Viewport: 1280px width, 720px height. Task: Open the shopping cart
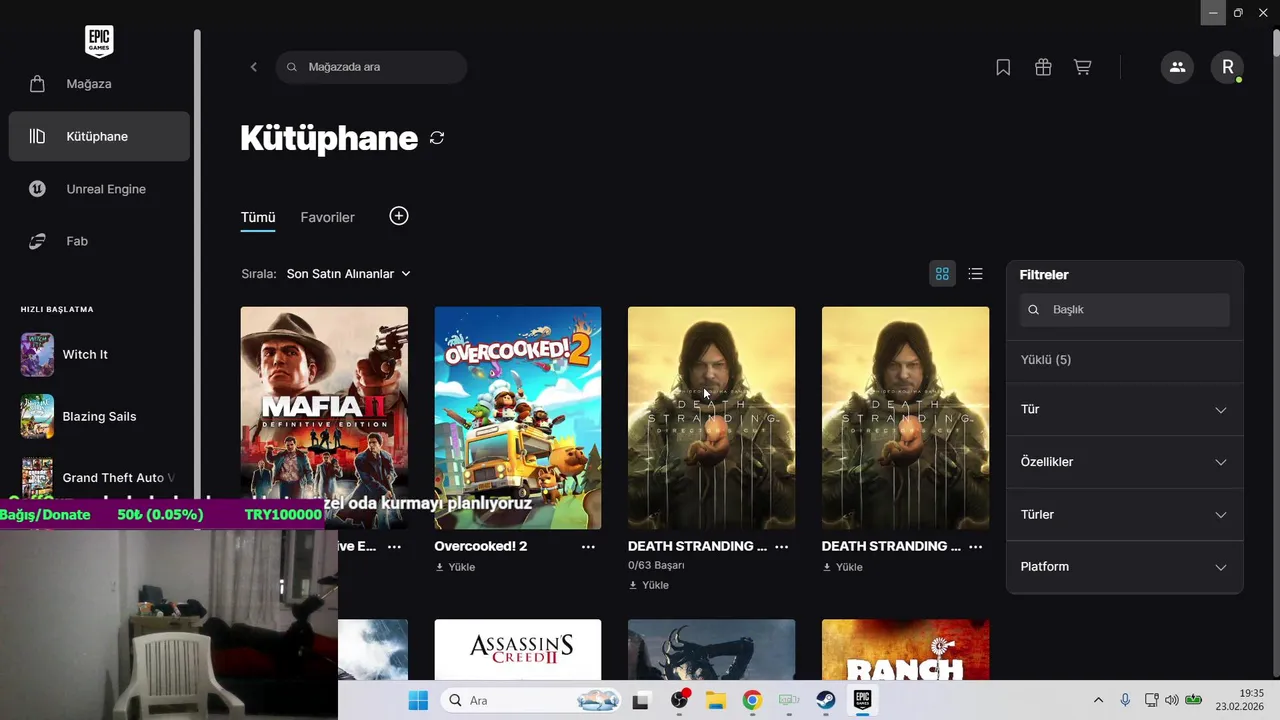(x=1082, y=67)
